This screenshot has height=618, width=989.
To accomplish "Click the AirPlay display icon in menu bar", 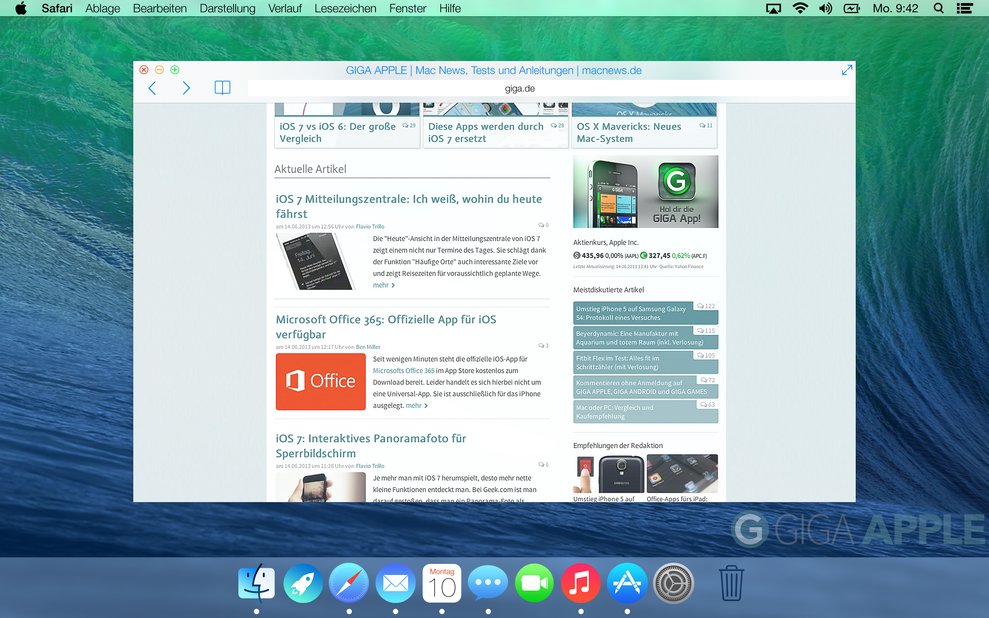I will click(773, 8).
